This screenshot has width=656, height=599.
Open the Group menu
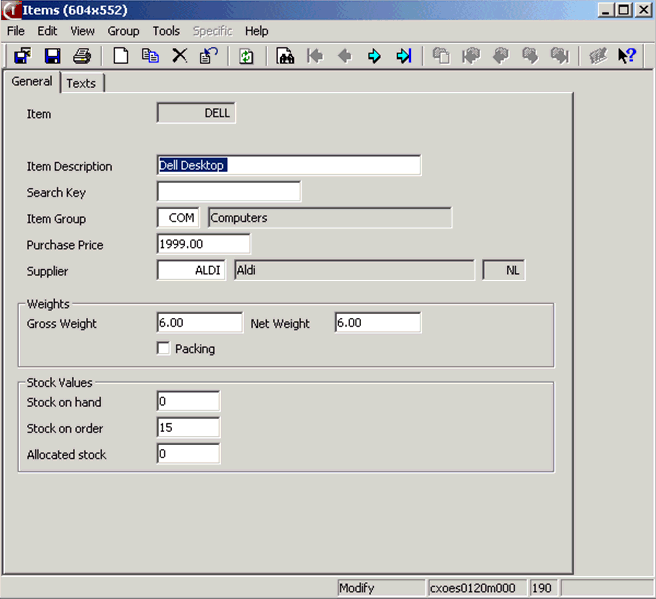(x=124, y=31)
